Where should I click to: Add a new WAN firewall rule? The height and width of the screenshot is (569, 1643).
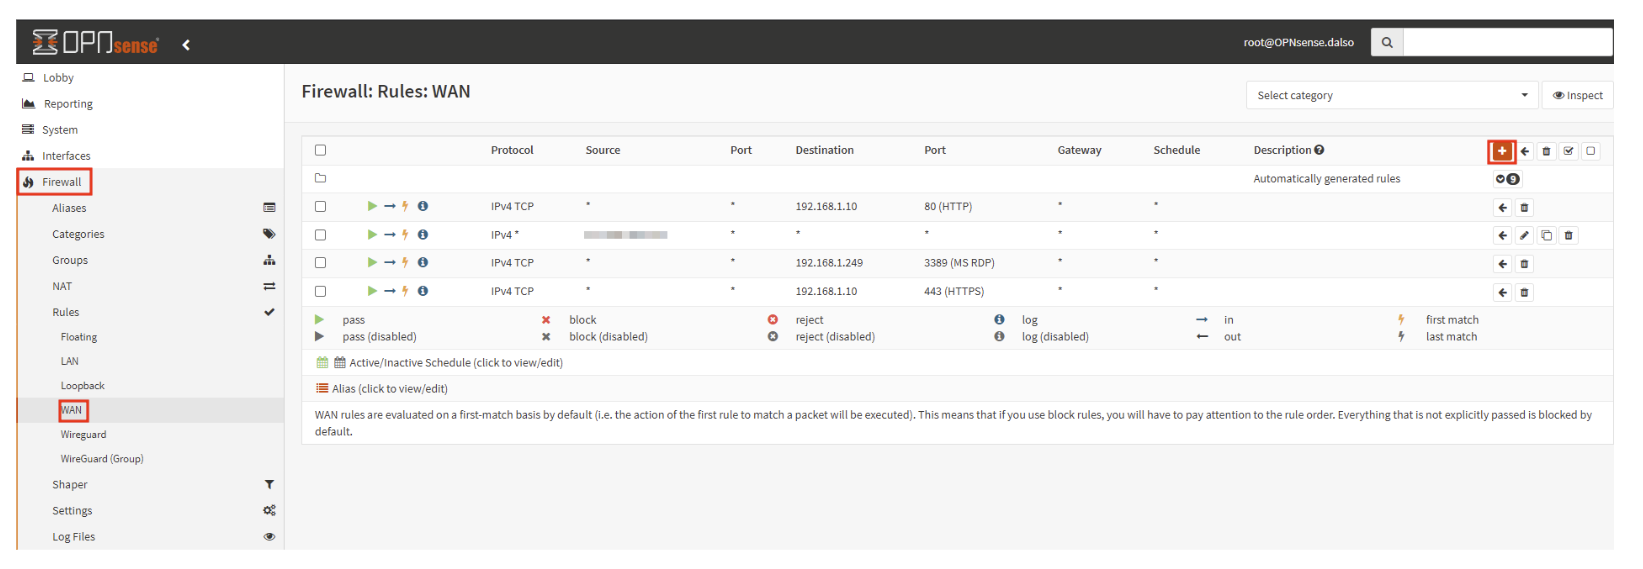(1501, 151)
